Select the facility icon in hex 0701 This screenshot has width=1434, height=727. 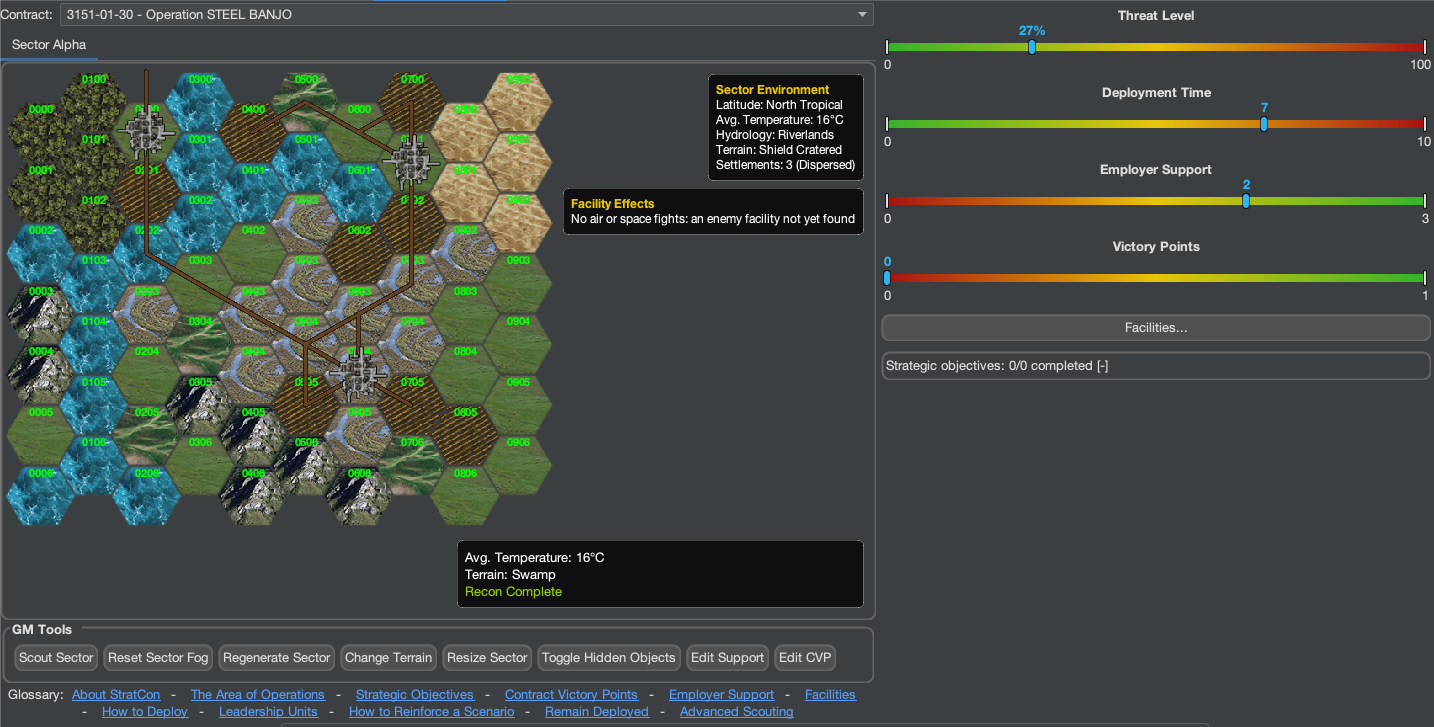pyautogui.click(x=412, y=160)
